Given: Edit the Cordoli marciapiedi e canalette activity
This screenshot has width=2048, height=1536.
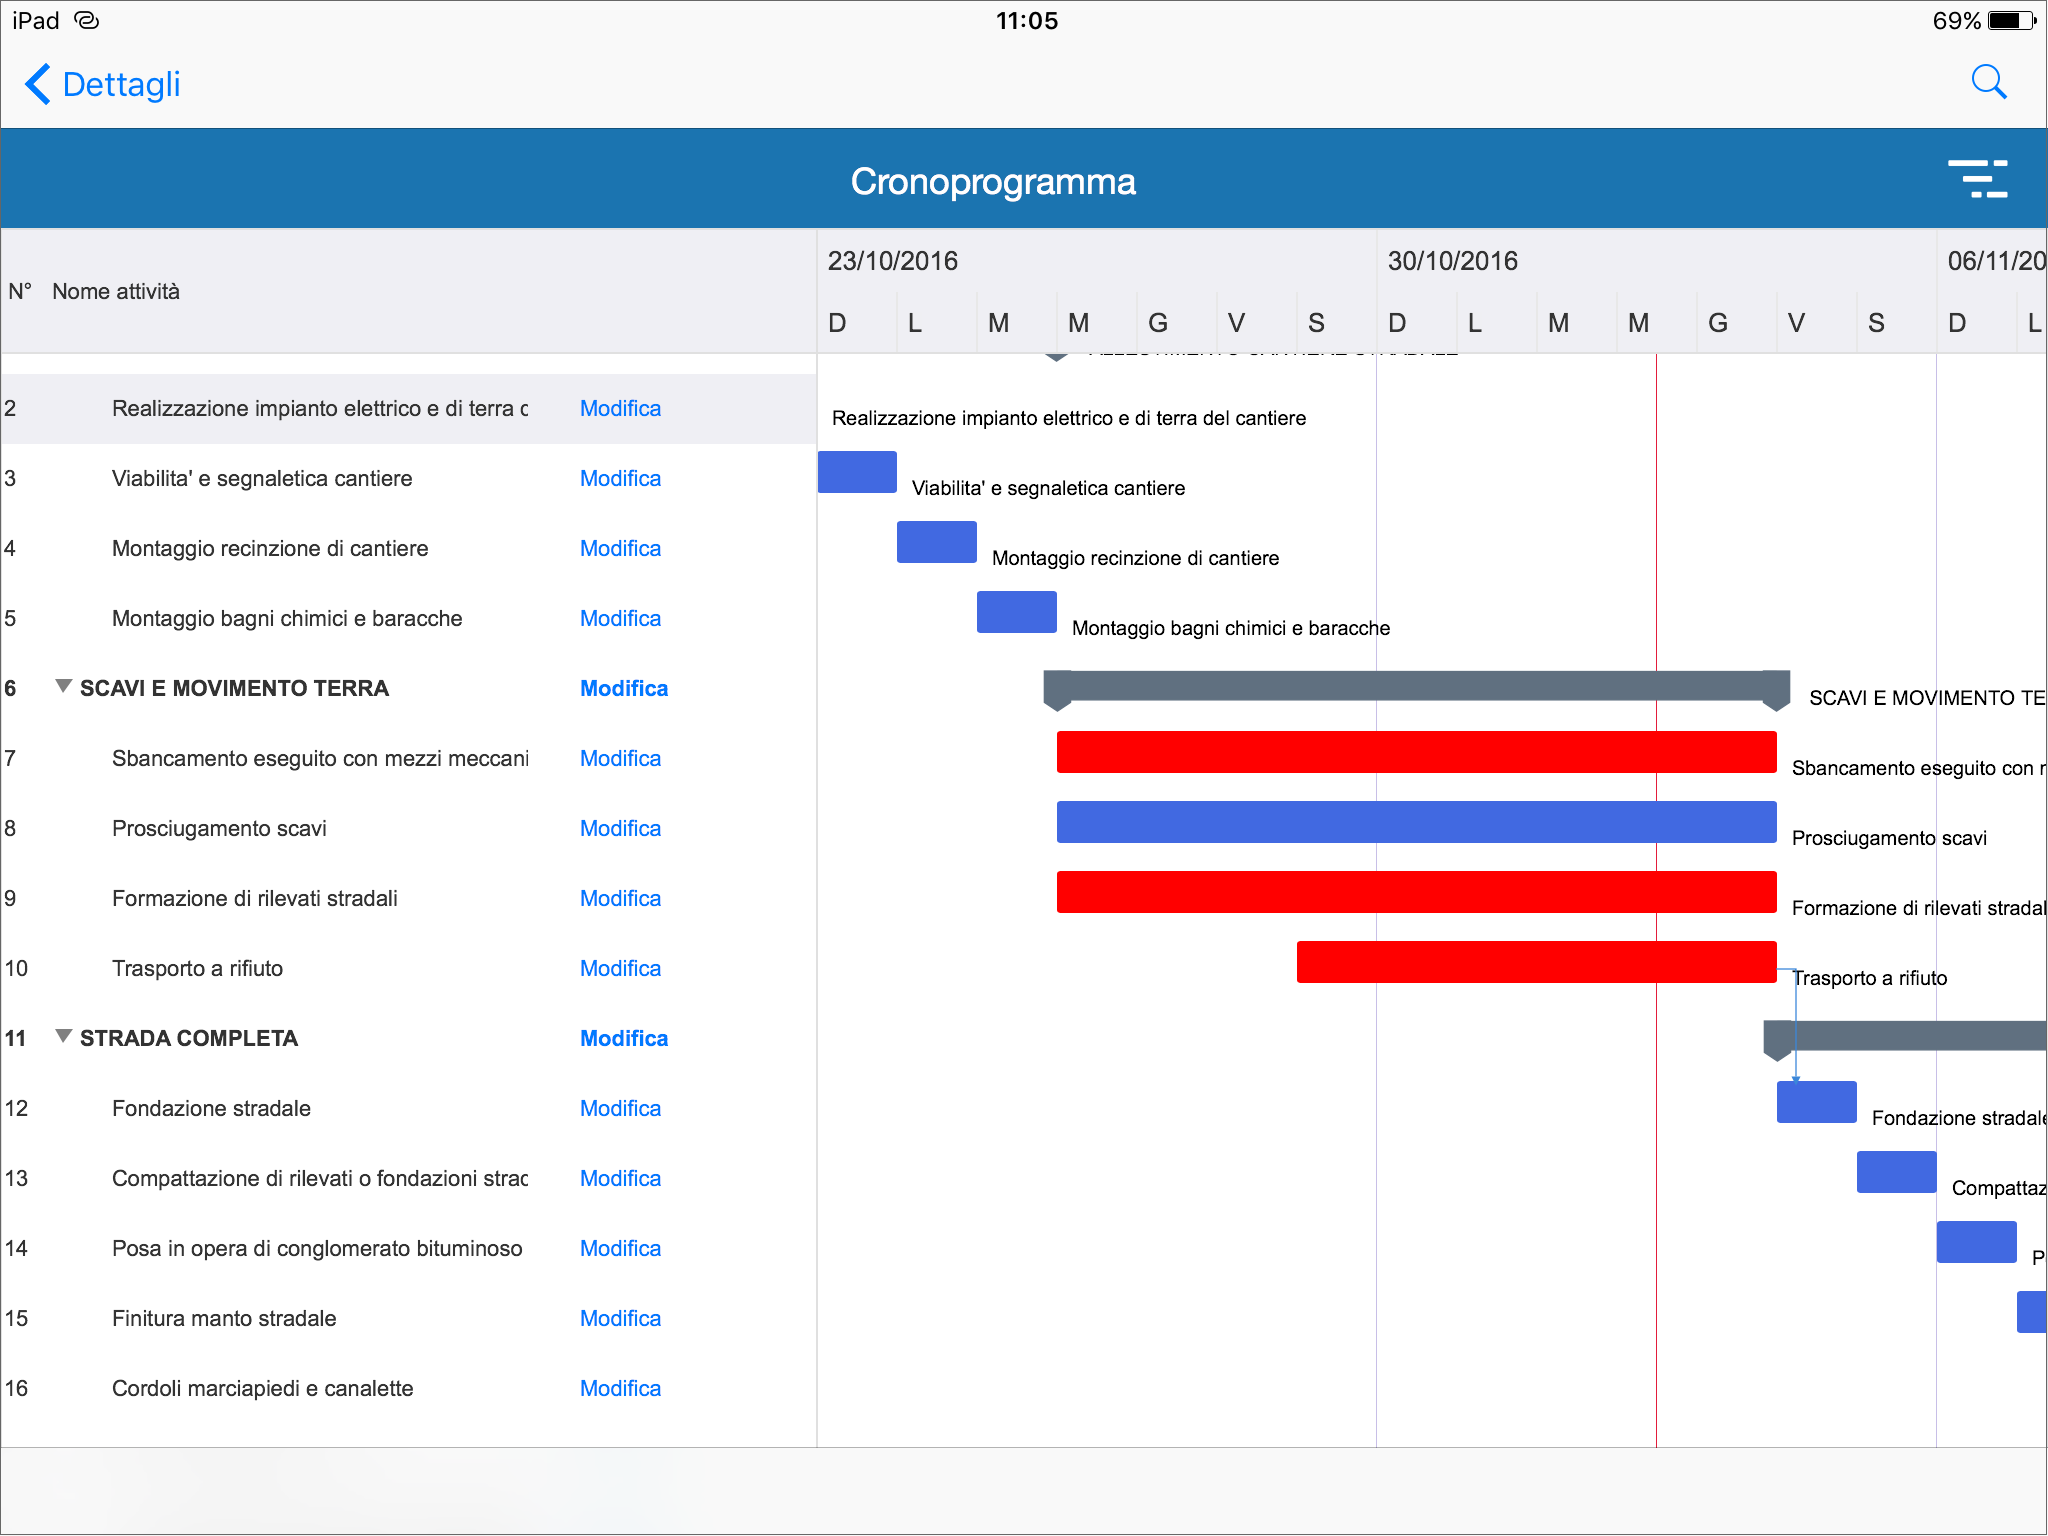Looking at the screenshot, I should 620,1389.
